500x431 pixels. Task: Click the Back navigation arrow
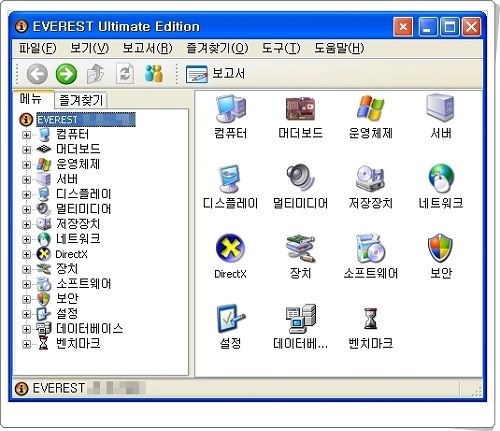tap(37, 74)
